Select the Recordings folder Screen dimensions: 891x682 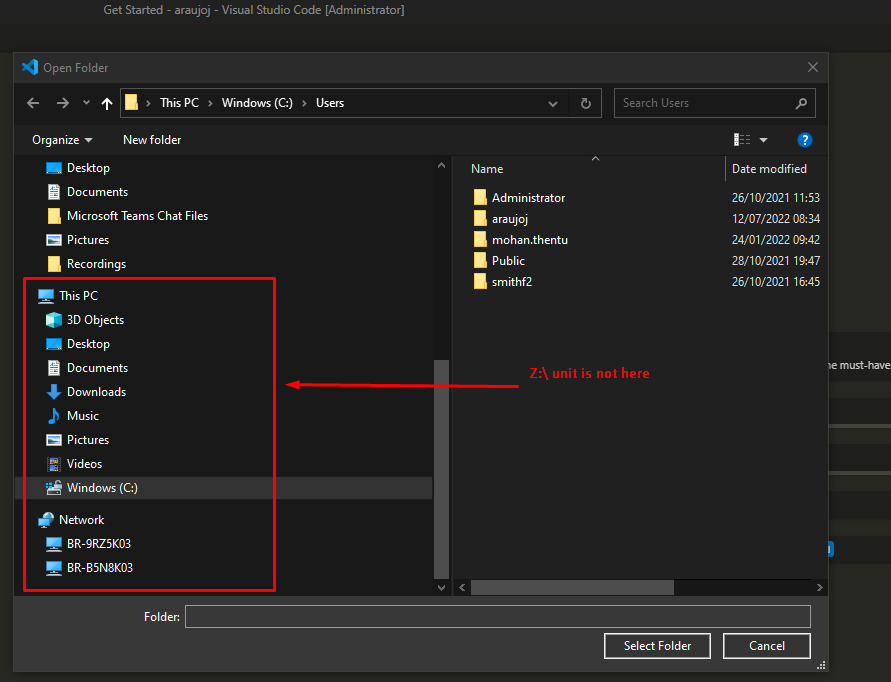[x=97, y=264]
